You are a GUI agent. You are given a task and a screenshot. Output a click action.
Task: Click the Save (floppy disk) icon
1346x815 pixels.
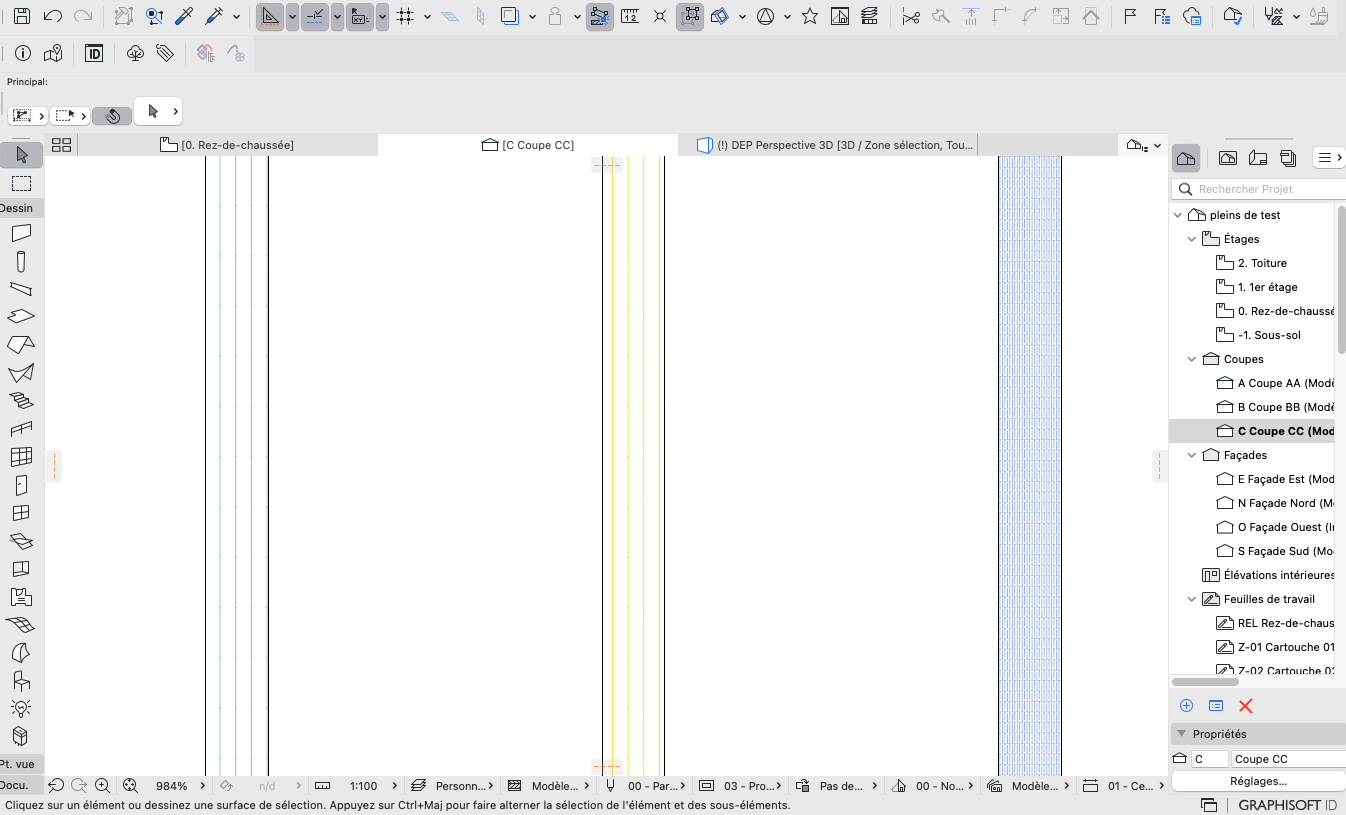(x=21, y=16)
